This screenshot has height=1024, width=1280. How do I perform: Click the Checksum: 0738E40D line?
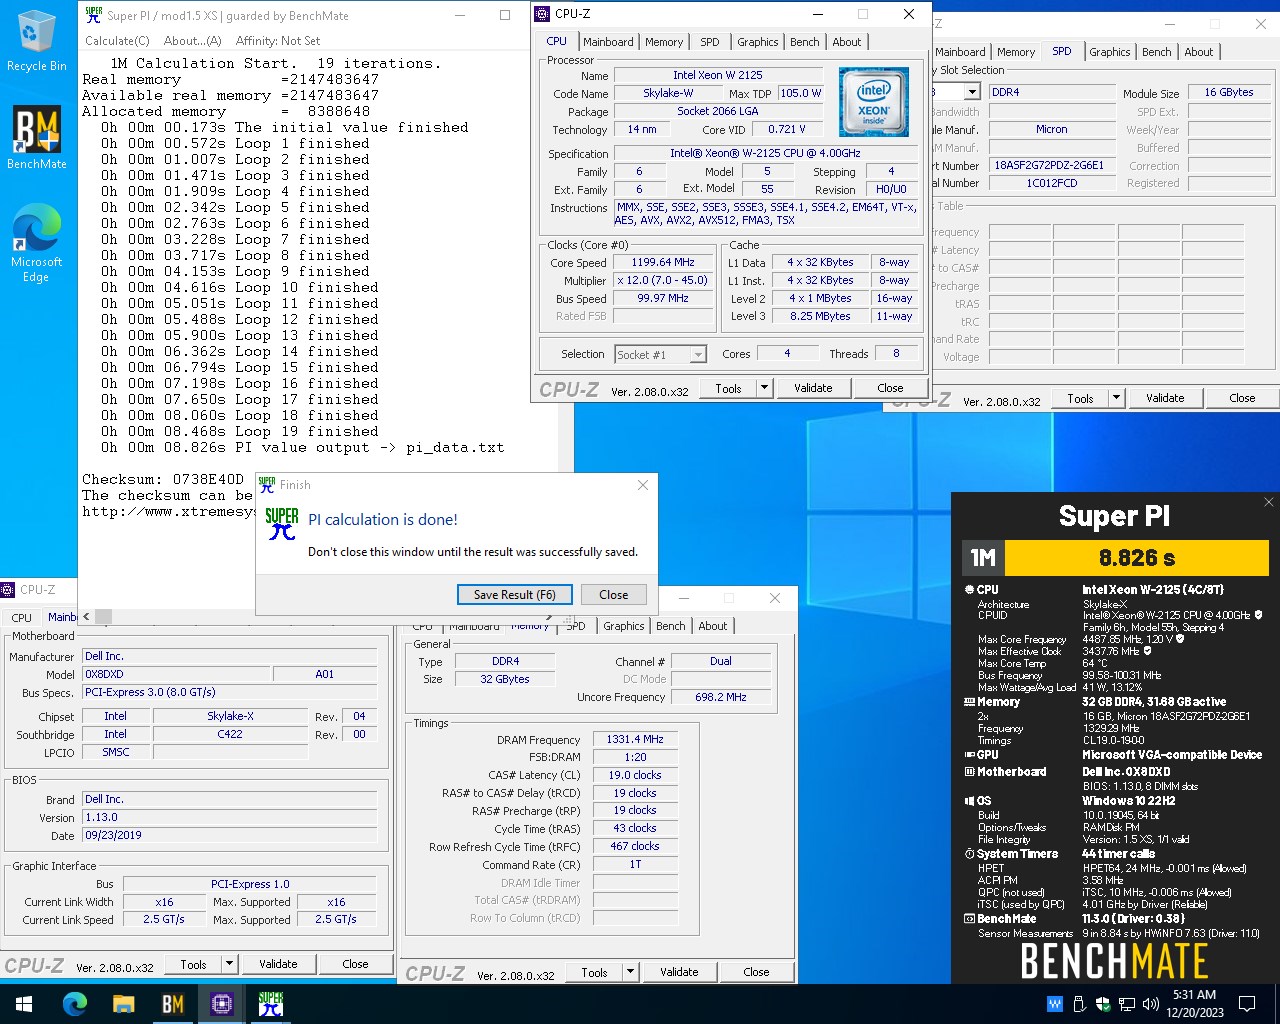[163, 479]
